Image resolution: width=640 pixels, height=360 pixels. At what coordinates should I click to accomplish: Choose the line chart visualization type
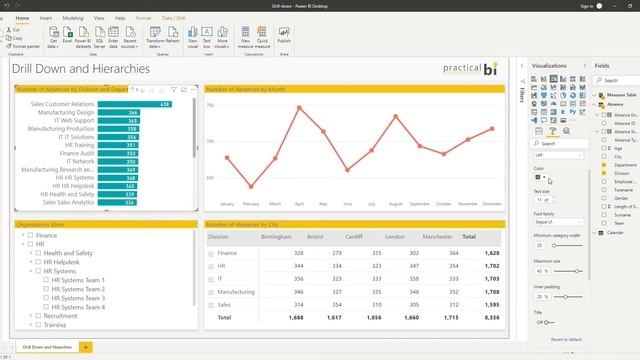tap(534, 87)
